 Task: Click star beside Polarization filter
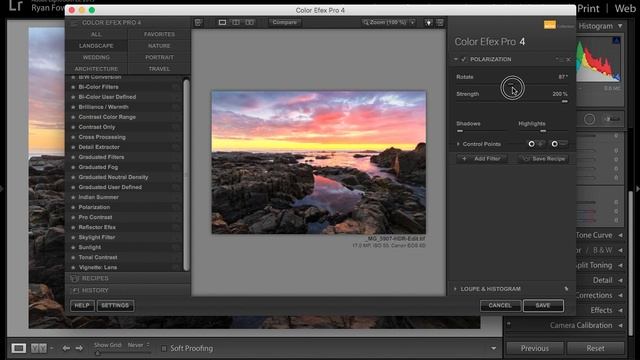[73, 207]
